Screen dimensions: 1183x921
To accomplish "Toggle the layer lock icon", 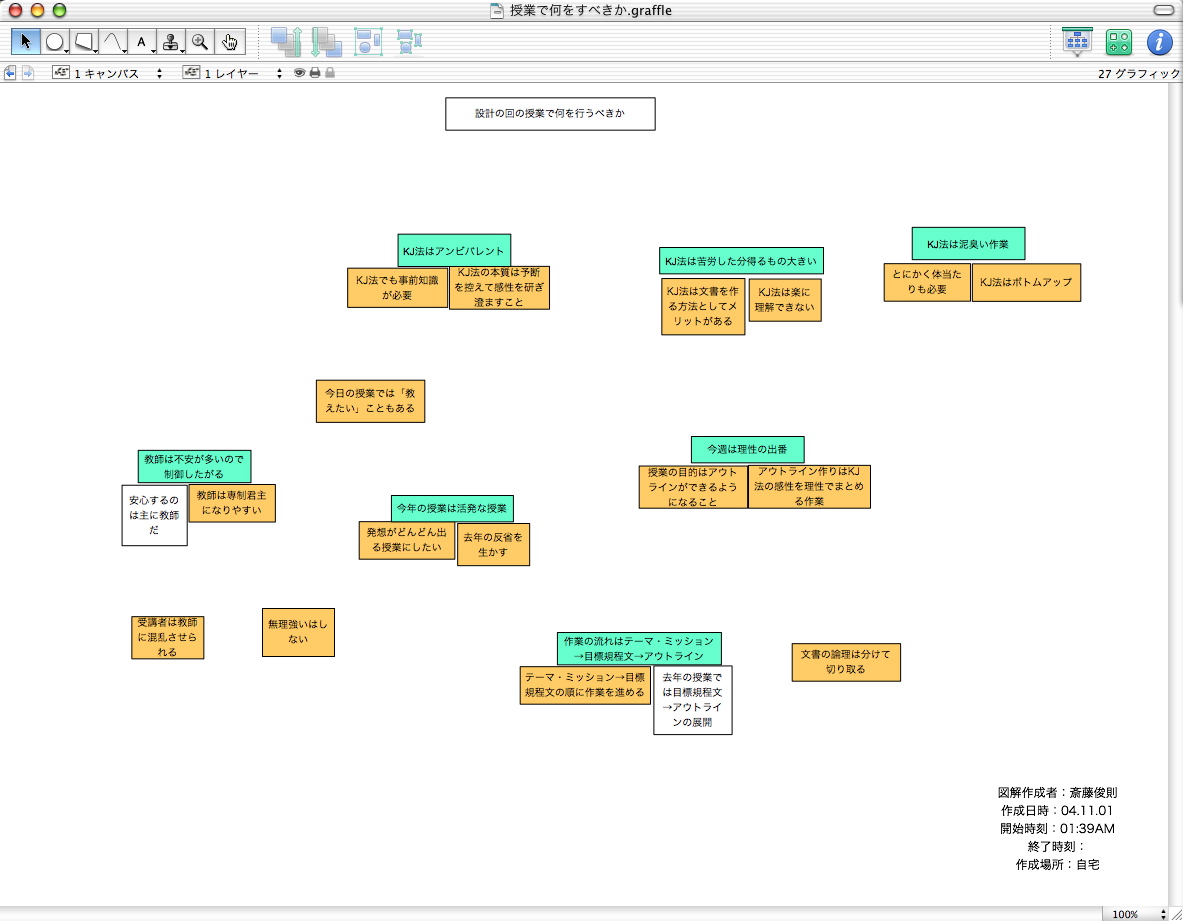I will [329, 73].
